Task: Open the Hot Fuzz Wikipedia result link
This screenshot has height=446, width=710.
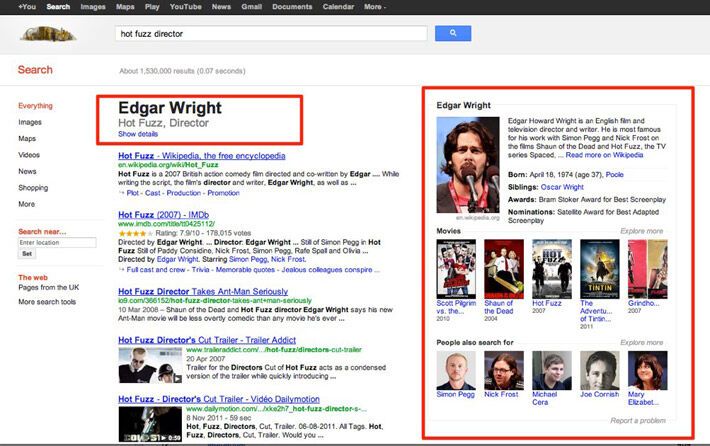Action: point(201,156)
